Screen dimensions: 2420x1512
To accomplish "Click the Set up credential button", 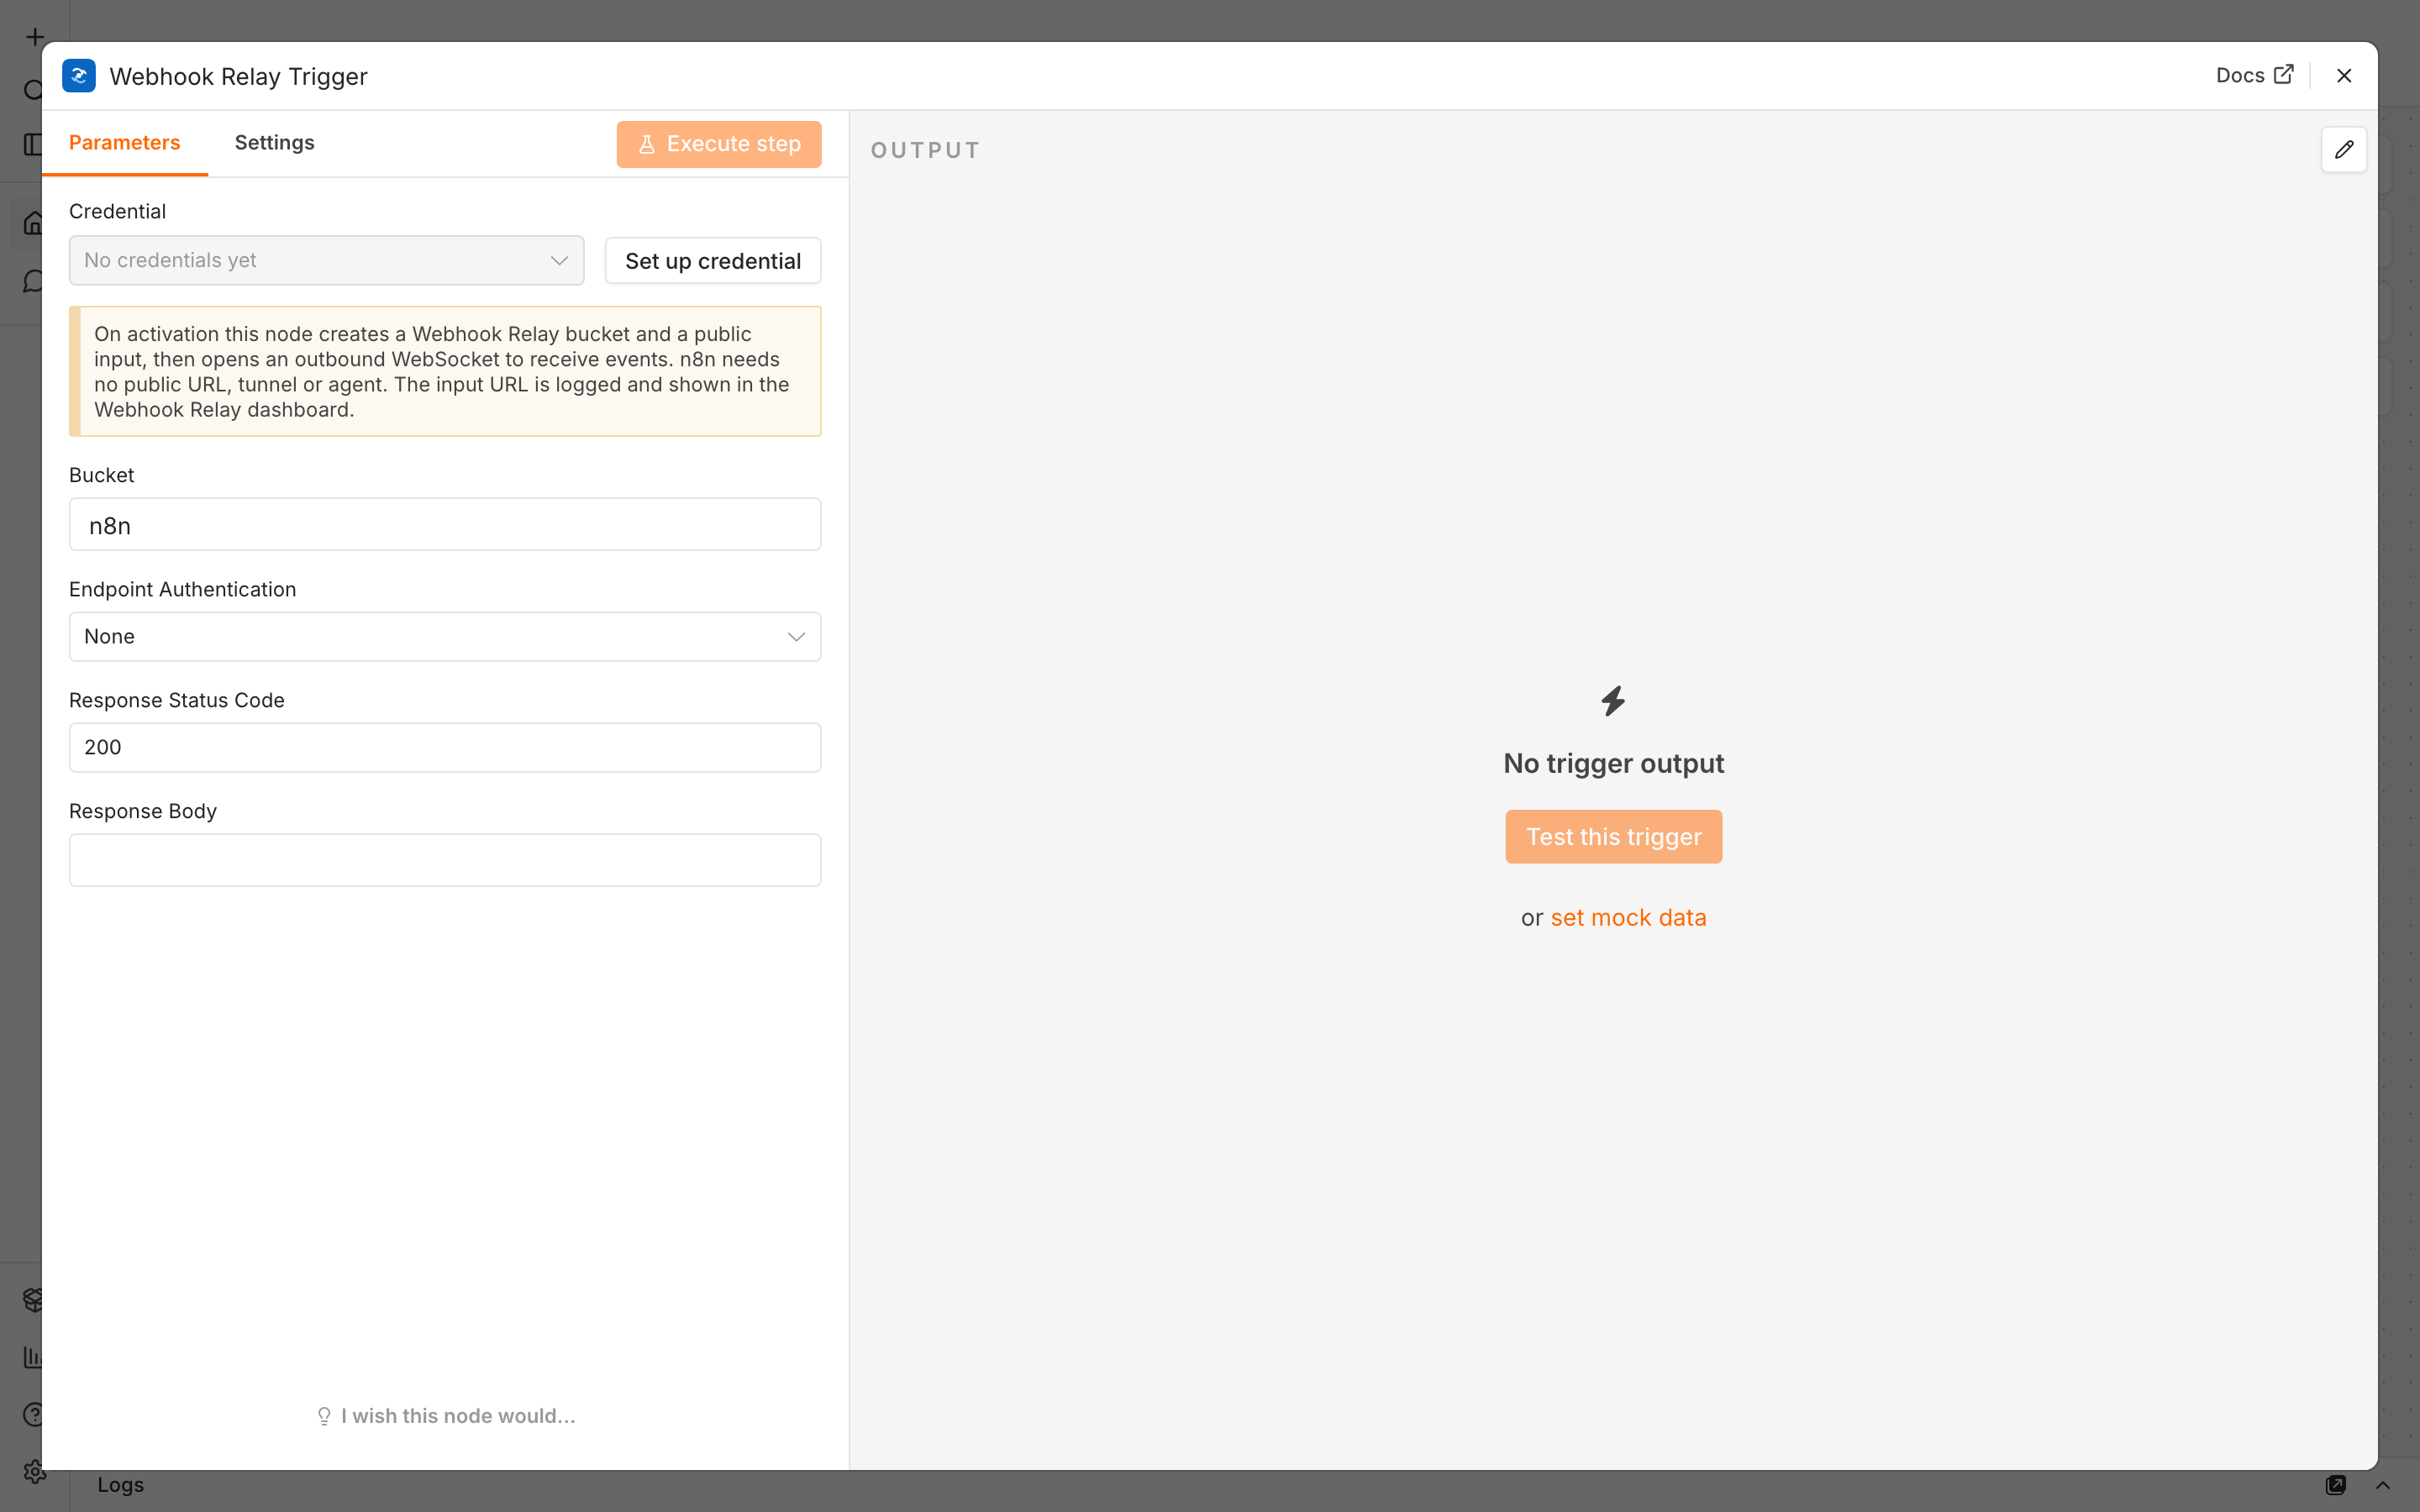I will 713,261.
